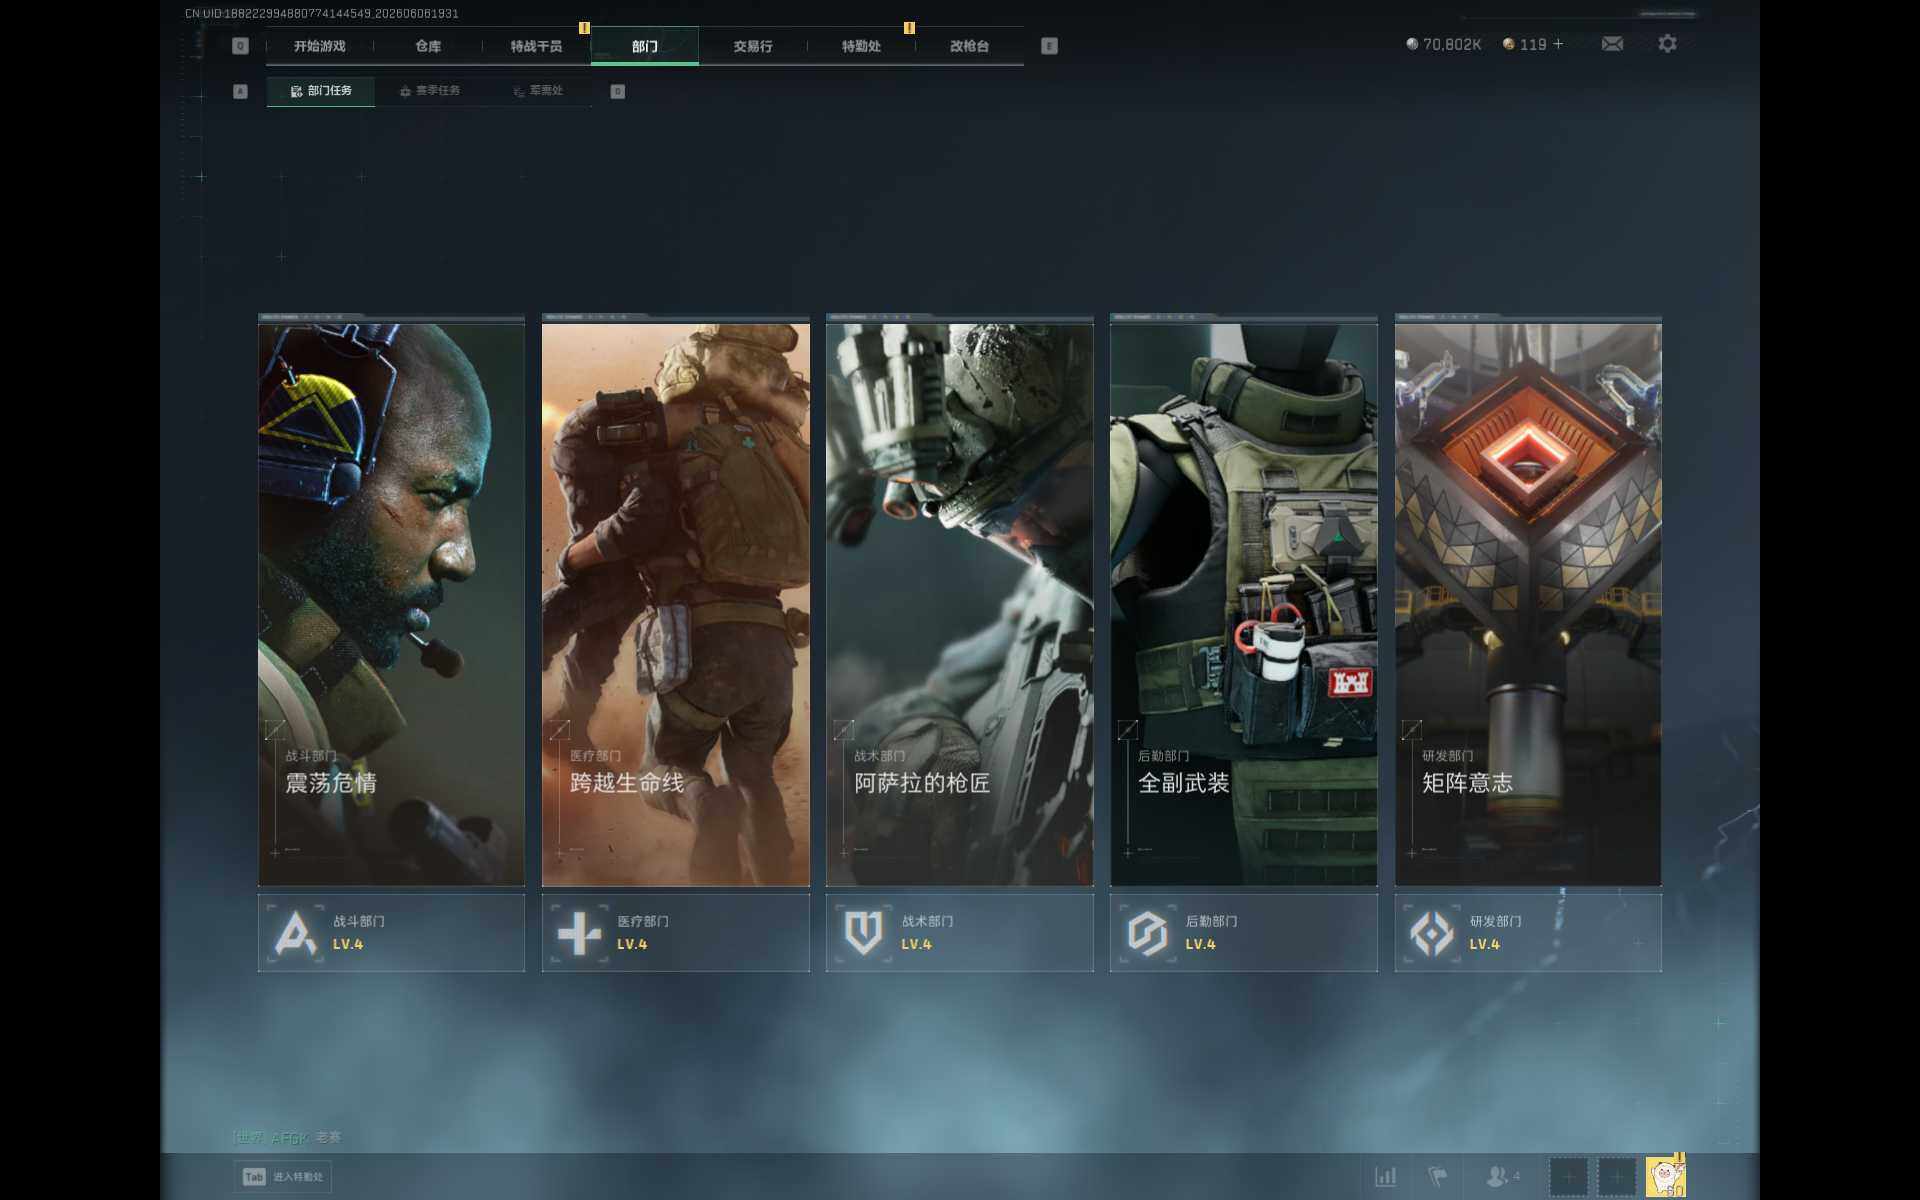Select the 战术部门 LV.4 level button
1920x1200 pixels.
[x=960, y=932]
